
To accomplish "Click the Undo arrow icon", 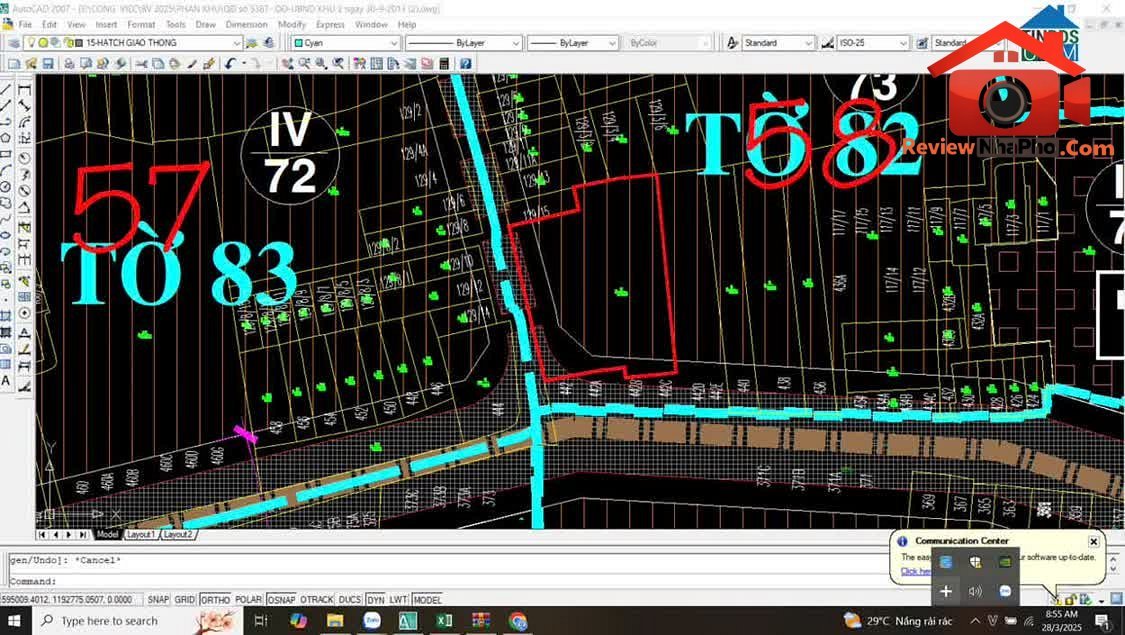I will [230, 64].
